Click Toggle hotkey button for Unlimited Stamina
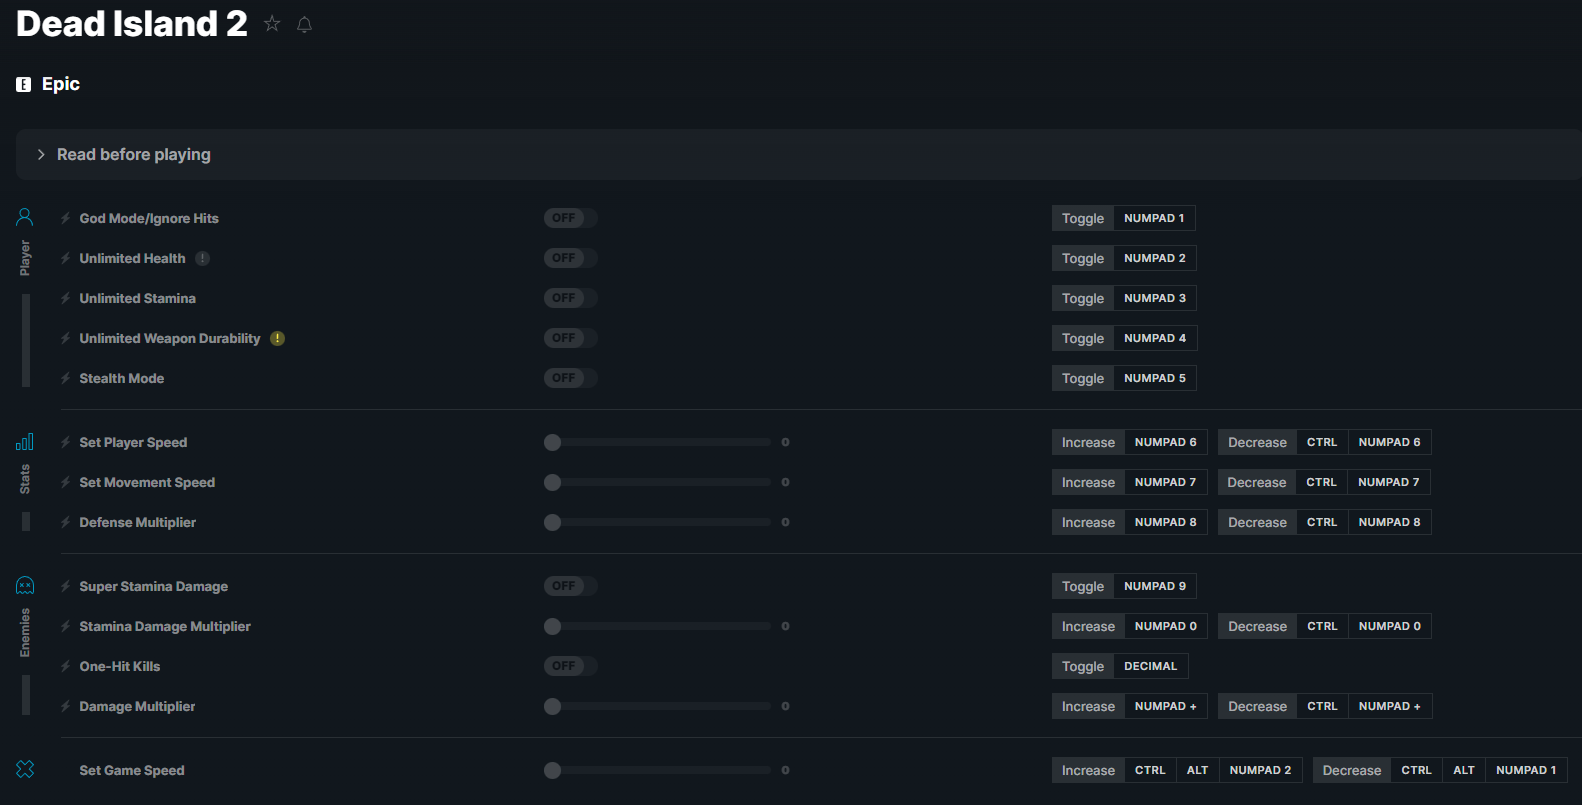 click(x=1083, y=298)
